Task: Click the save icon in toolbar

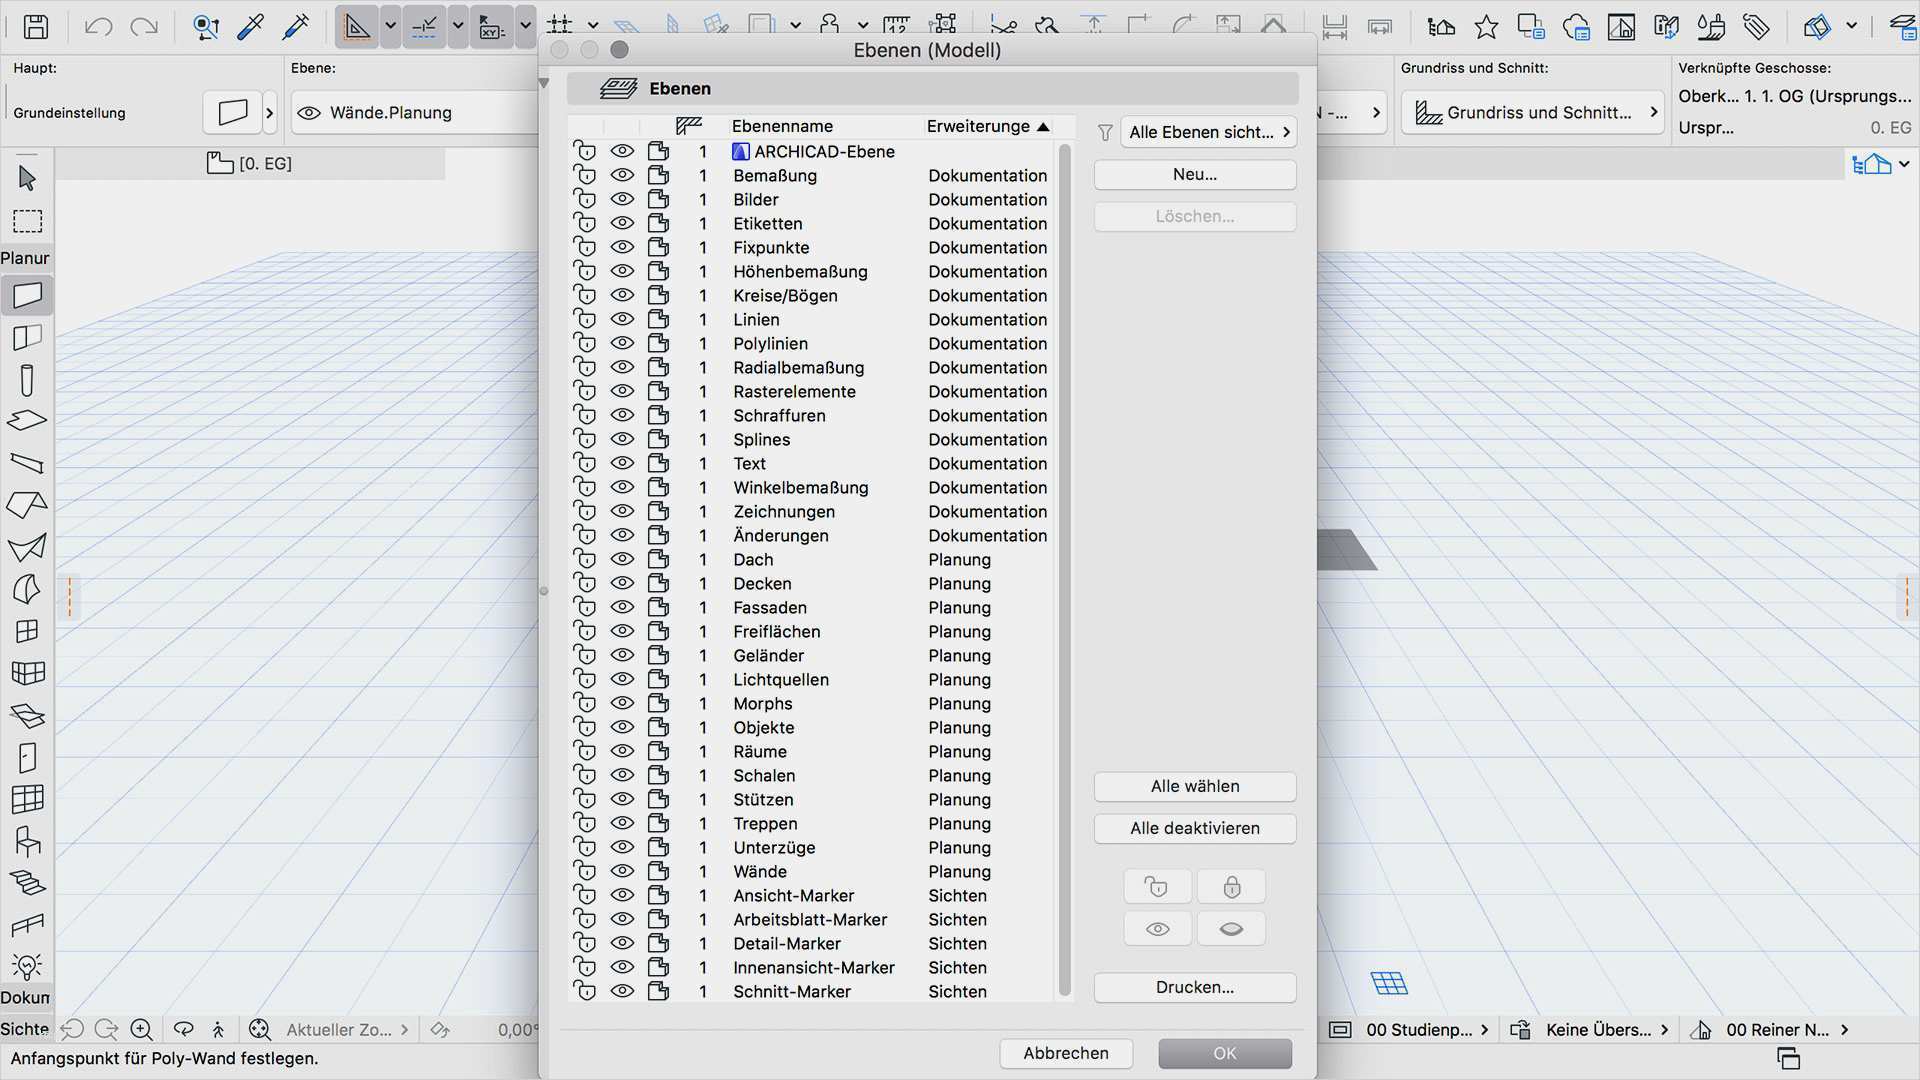Action: click(36, 27)
